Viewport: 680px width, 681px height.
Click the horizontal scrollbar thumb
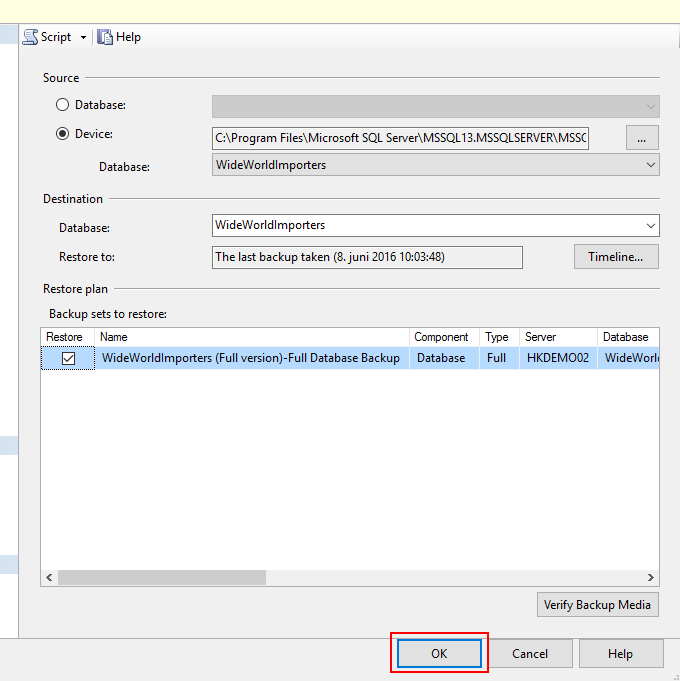pyautogui.click(x=162, y=578)
